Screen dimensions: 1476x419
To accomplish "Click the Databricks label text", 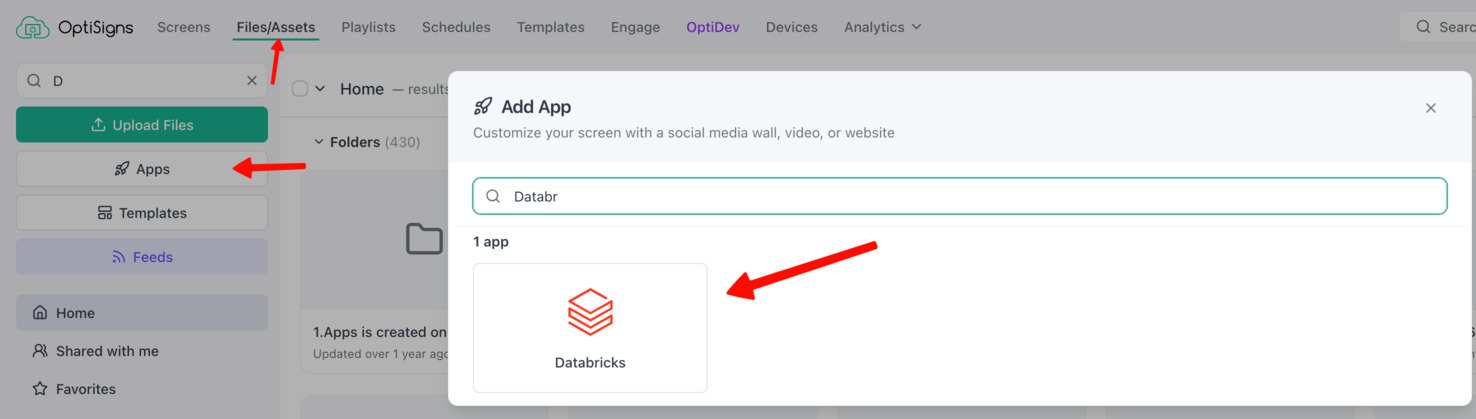I will pos(590,363).
